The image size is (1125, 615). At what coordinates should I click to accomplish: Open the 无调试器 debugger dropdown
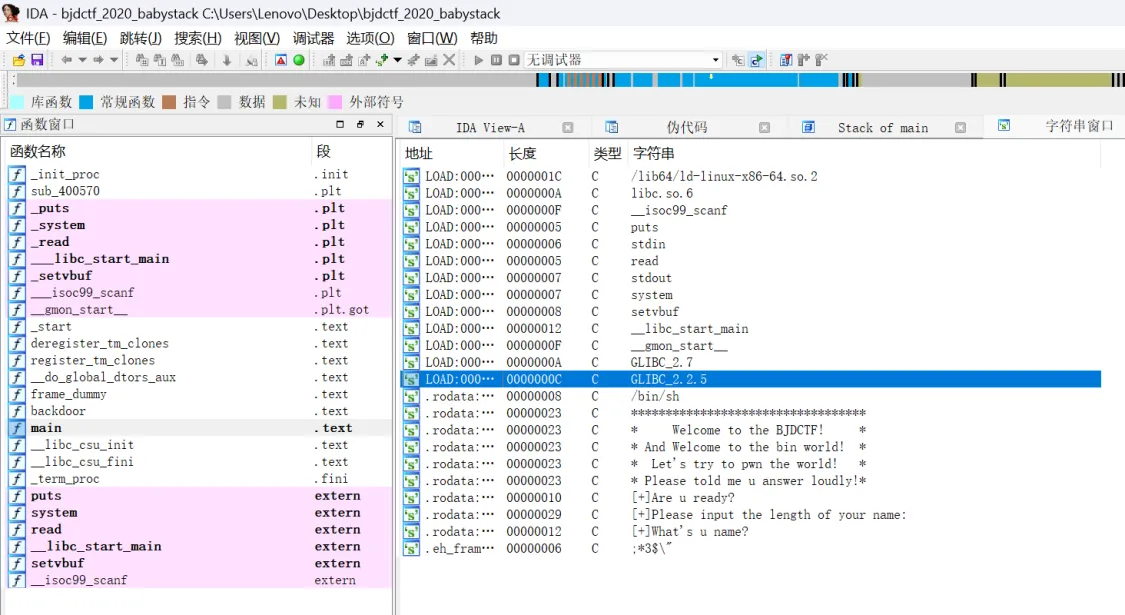coord(623,60)
